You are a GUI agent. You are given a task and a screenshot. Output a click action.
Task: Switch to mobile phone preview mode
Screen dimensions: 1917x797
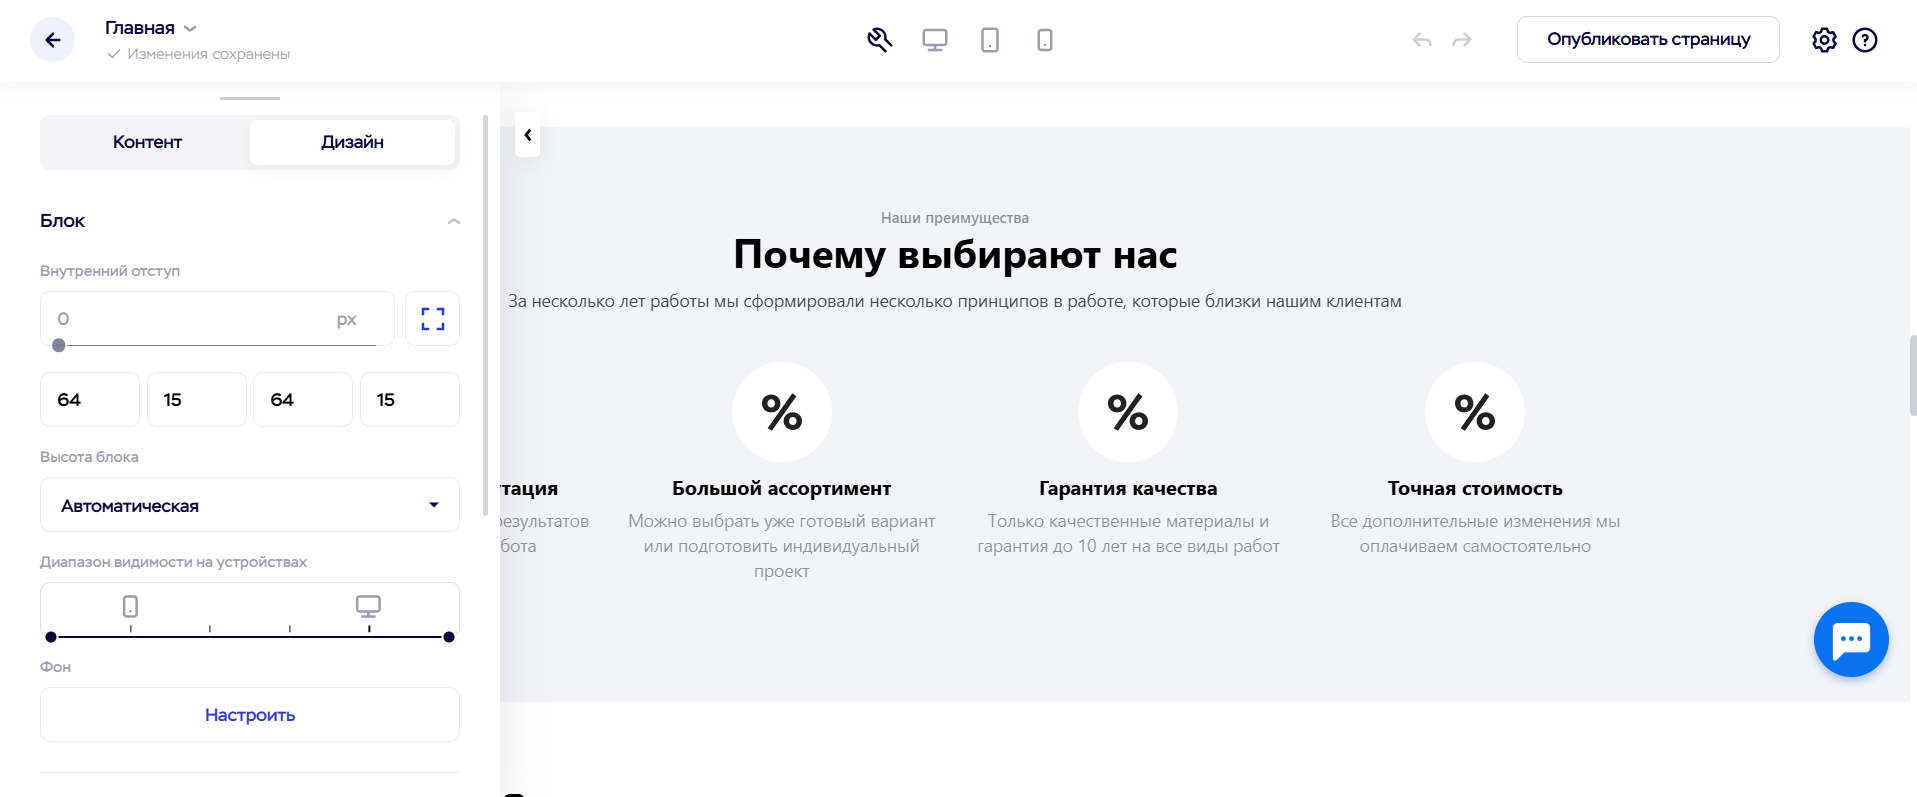(1045, 40)
